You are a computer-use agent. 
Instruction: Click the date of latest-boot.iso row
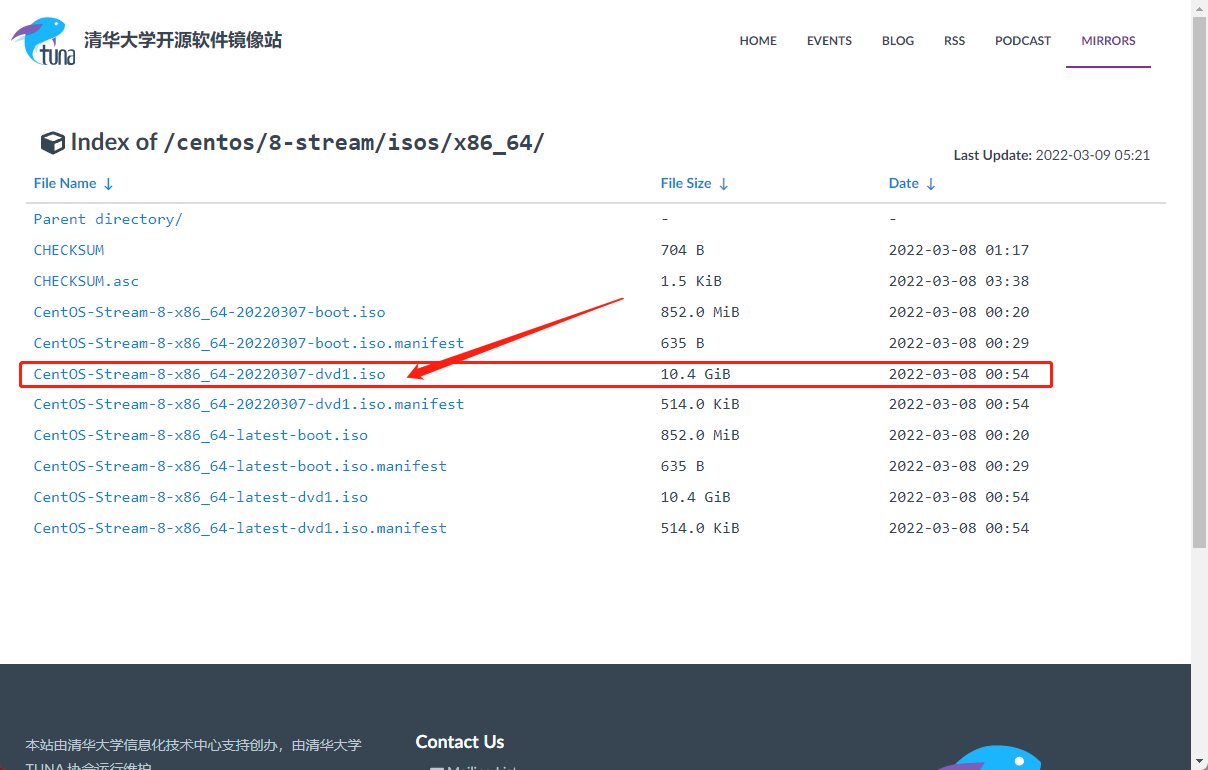[959, 435]
